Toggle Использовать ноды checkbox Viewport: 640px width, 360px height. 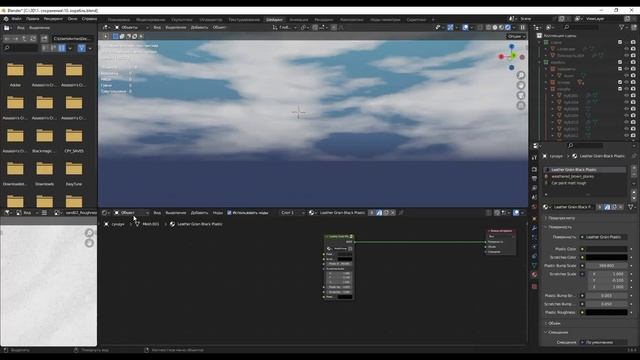229,213
